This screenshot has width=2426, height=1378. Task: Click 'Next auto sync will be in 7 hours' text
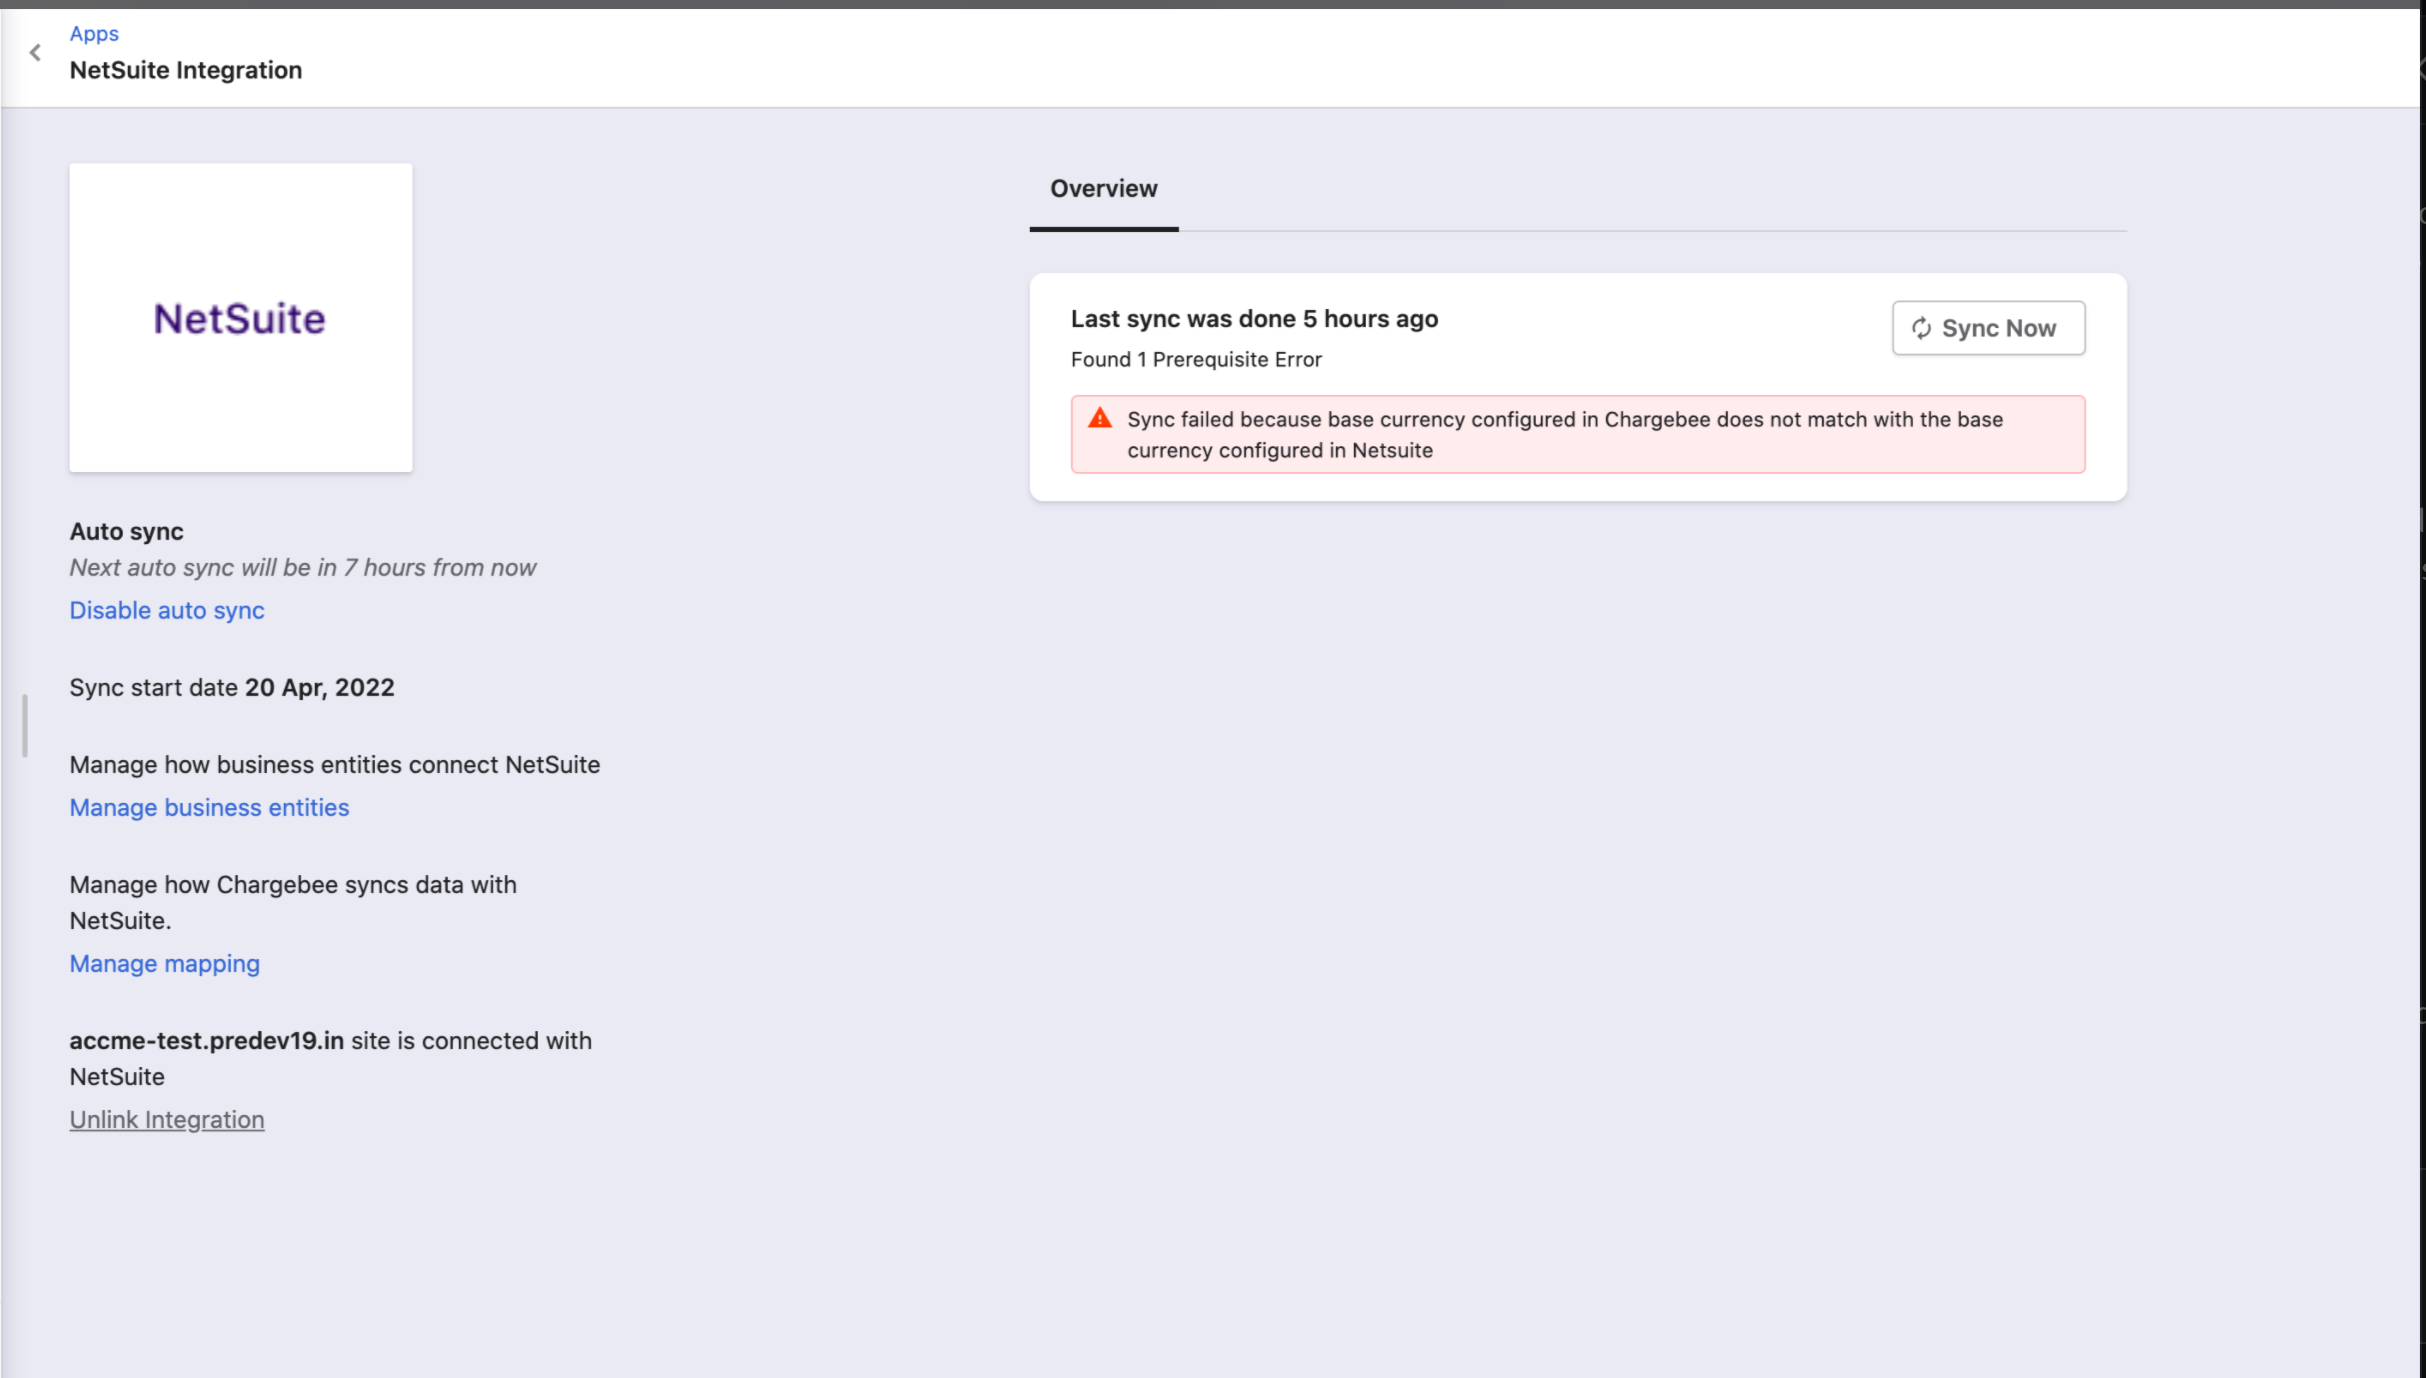[x=302, y=567]
